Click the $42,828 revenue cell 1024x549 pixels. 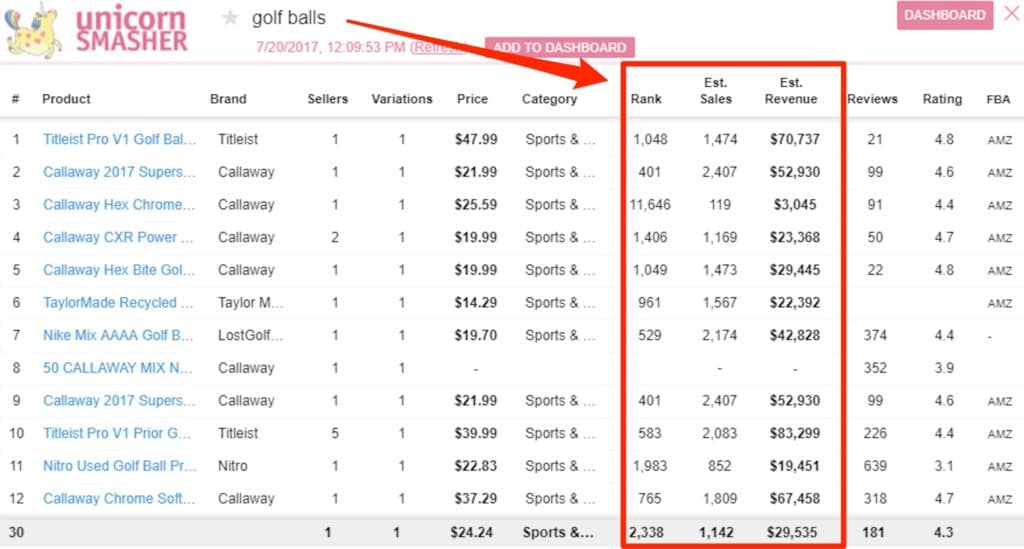pyautogui.click(x=795, y=335)
